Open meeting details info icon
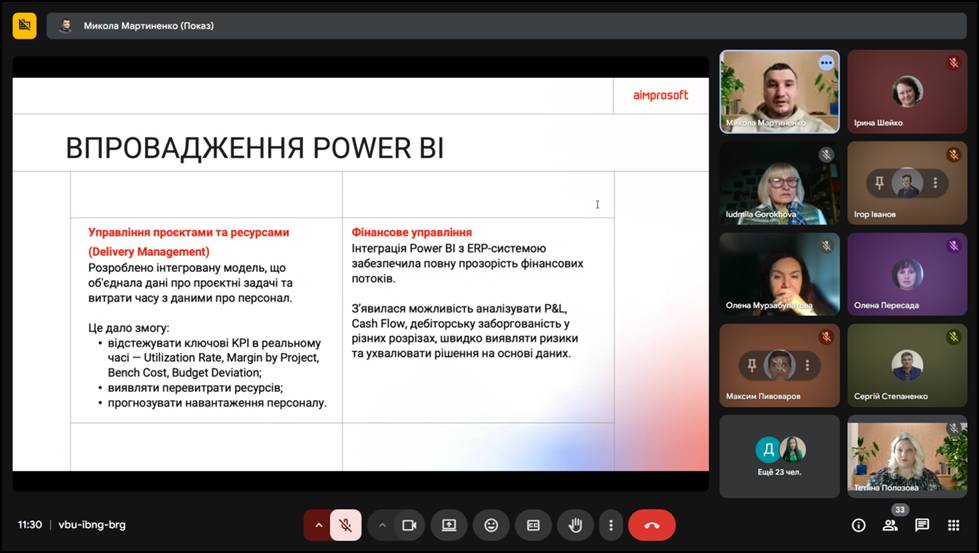 (858, 525)
